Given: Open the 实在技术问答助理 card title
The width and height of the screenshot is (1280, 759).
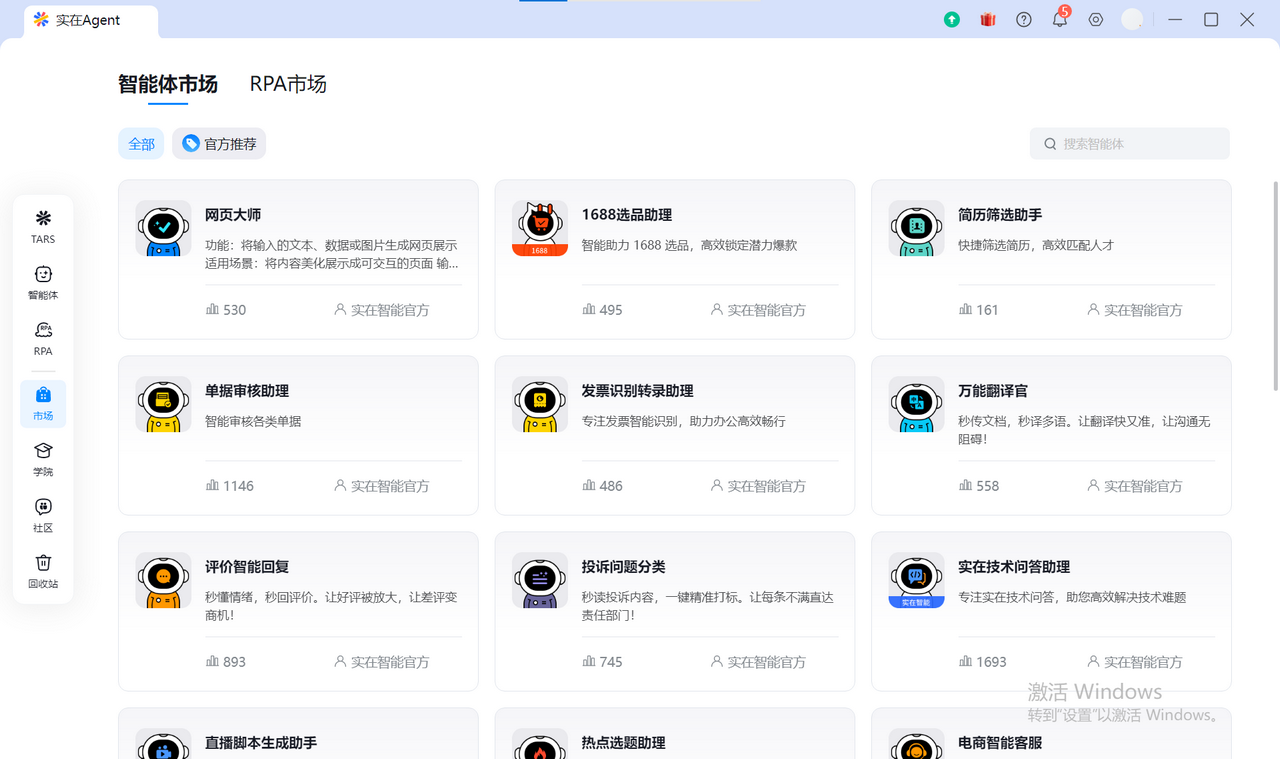Looking at the screenshot, I should pos(1014,567).
